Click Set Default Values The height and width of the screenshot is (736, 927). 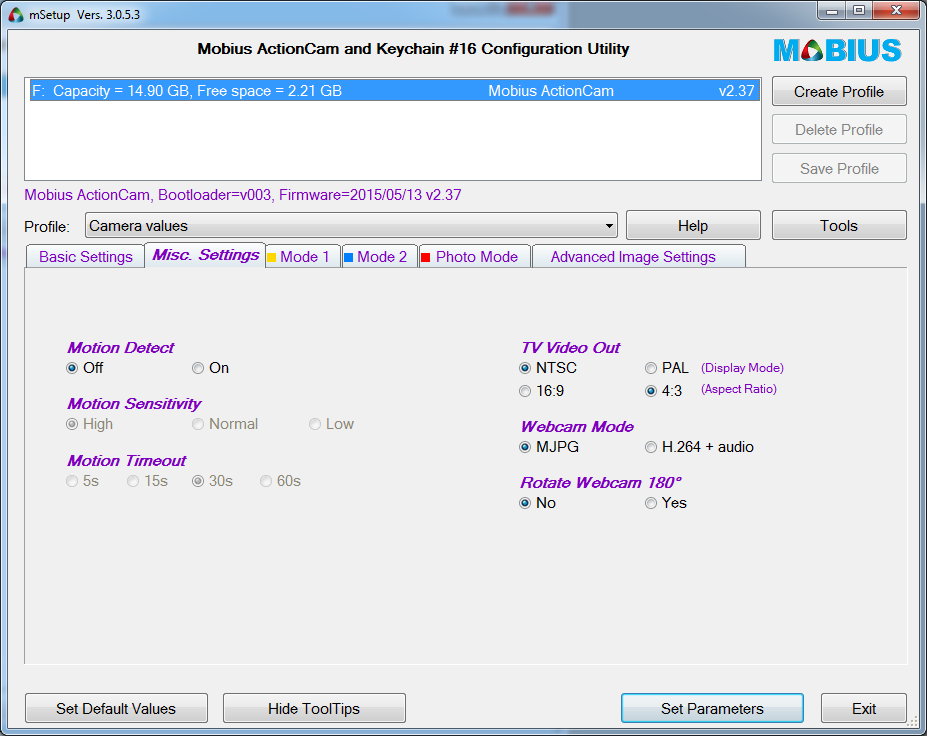[116, 708]
